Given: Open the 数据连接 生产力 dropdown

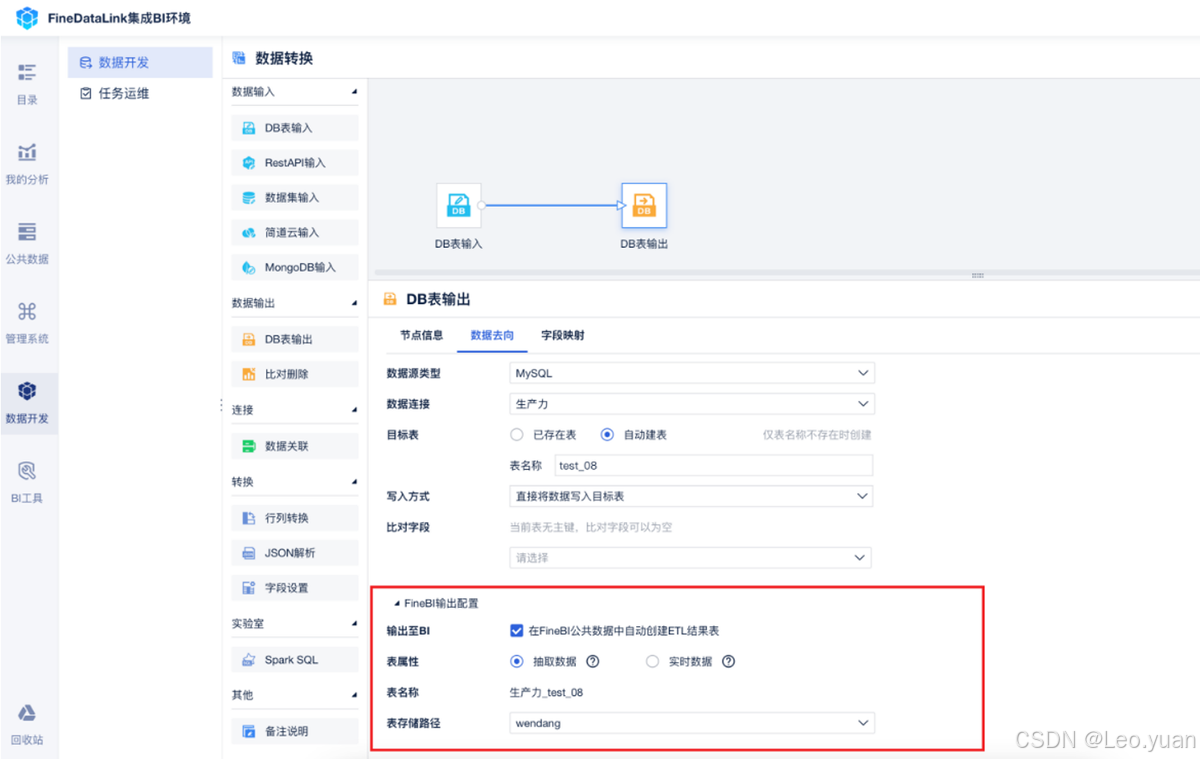Looking at the screenshot, I should [x=692, y=404].
